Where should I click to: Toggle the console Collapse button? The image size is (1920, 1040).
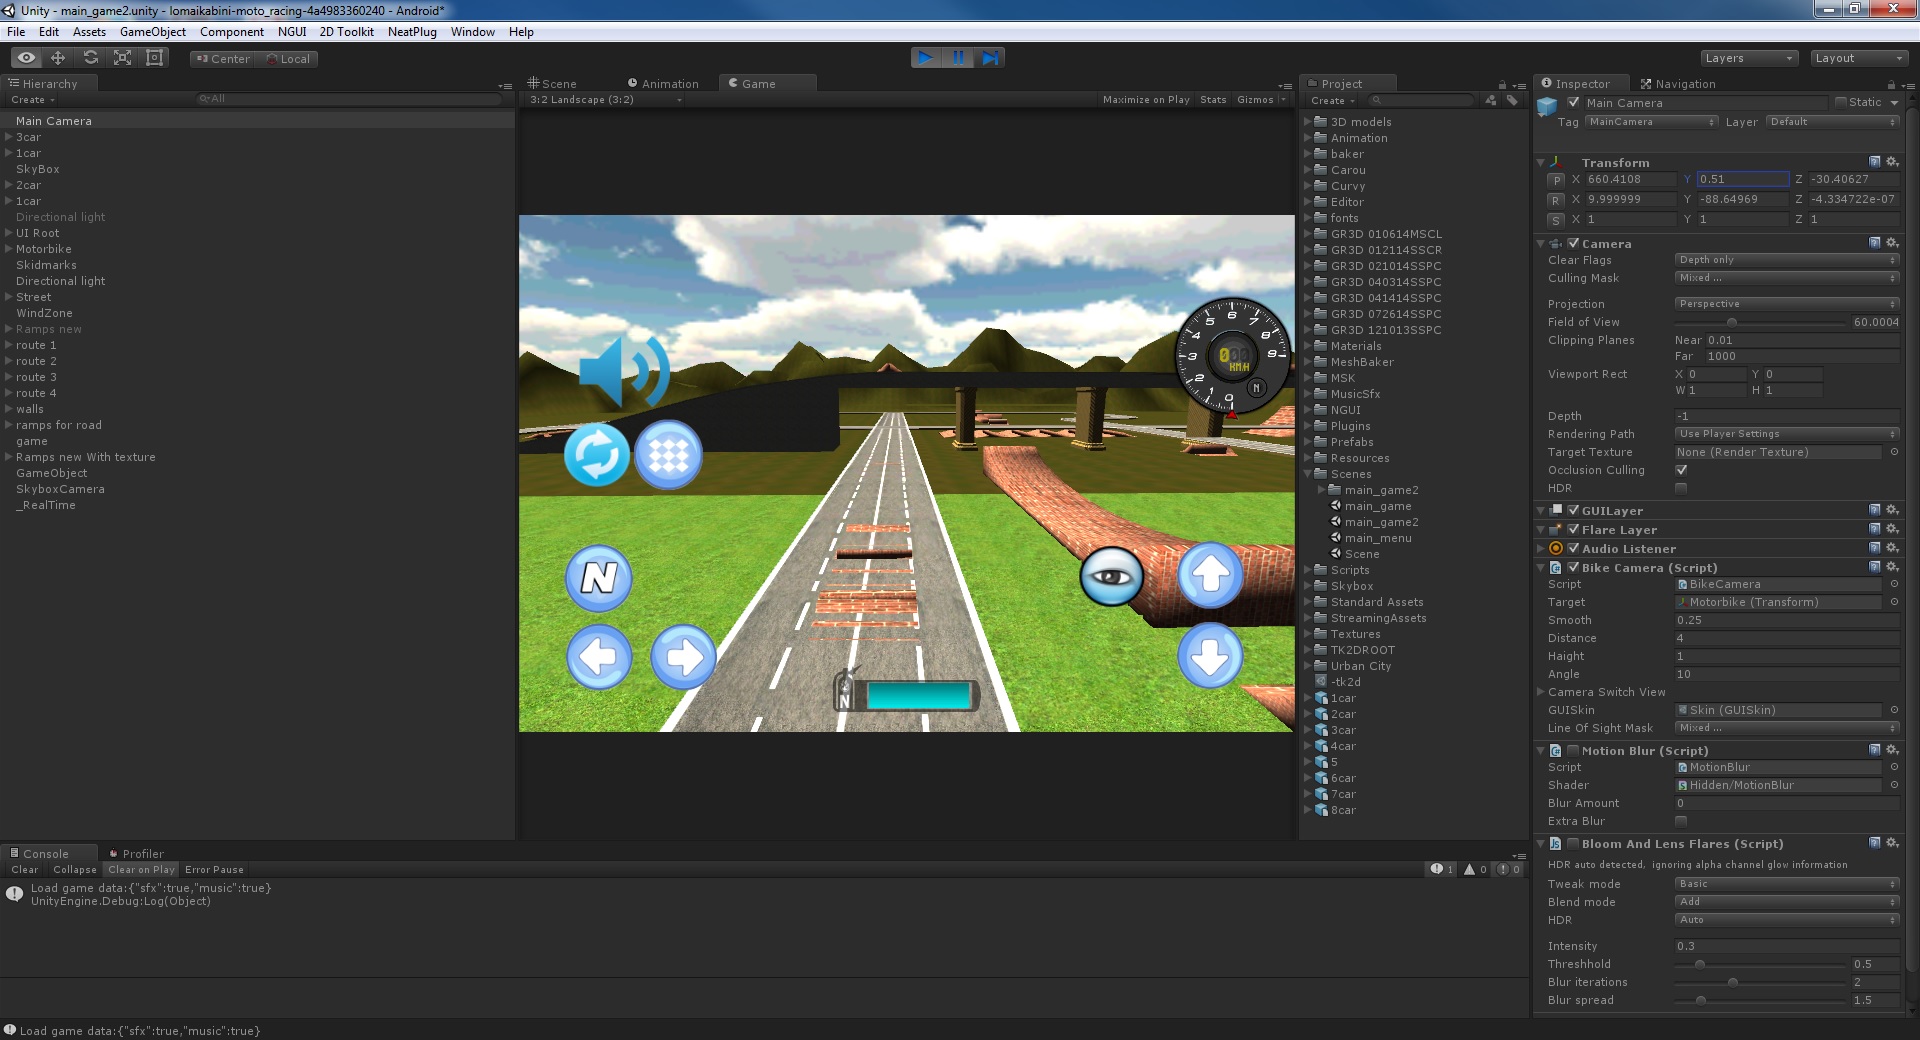coord(75,870)
